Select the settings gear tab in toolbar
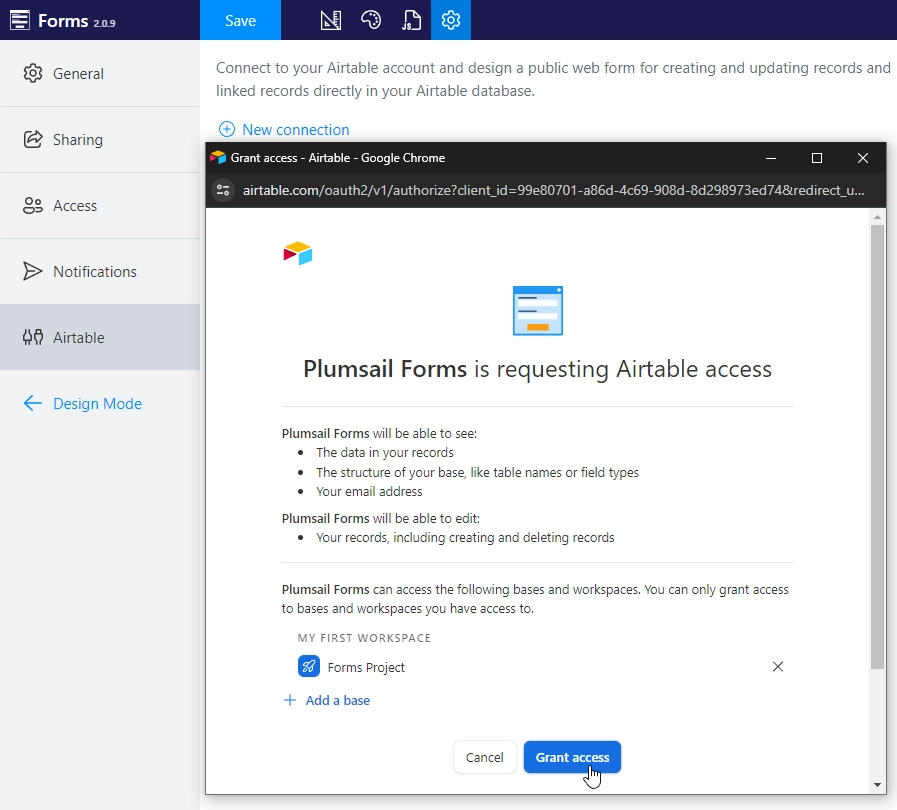The width and height of the screenshot is (897, 810). pos(451,20)
